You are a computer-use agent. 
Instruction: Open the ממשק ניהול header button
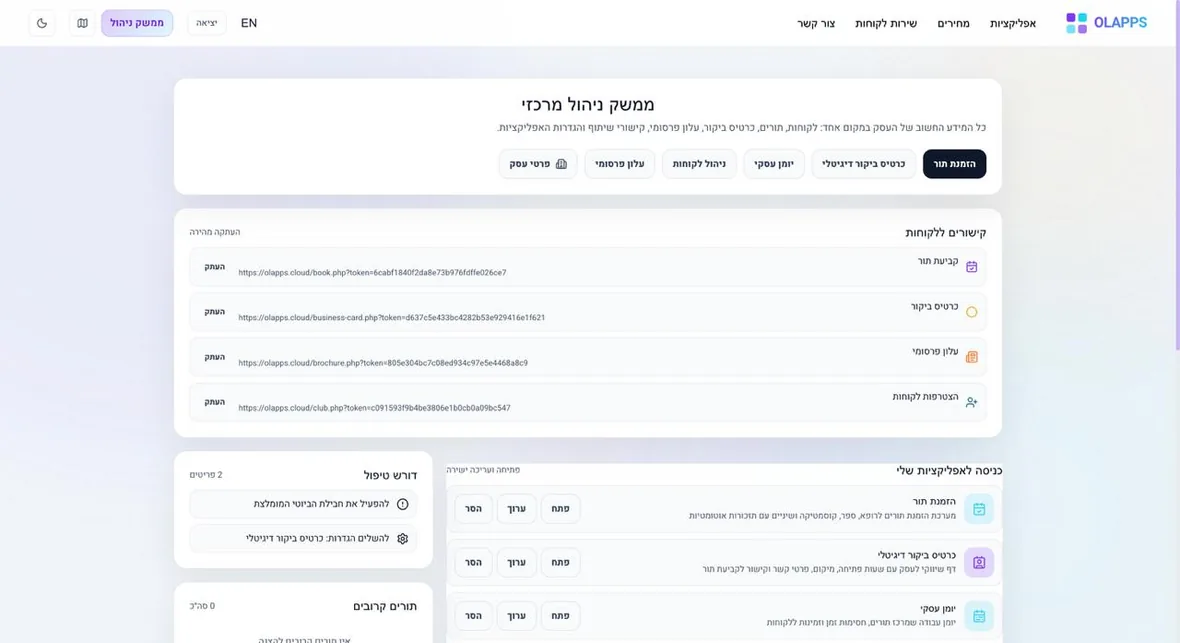[137, 23]
